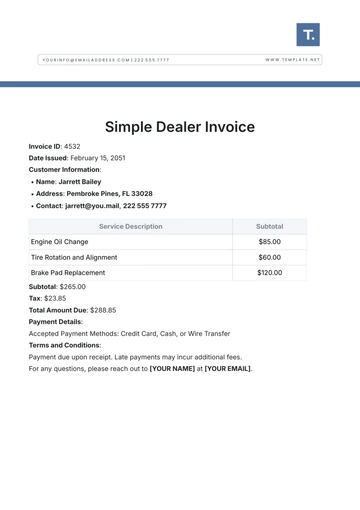Select the Simple Dealer Invoice title
The width and height of the screenshot is (360, 510).
pos(180,127)
